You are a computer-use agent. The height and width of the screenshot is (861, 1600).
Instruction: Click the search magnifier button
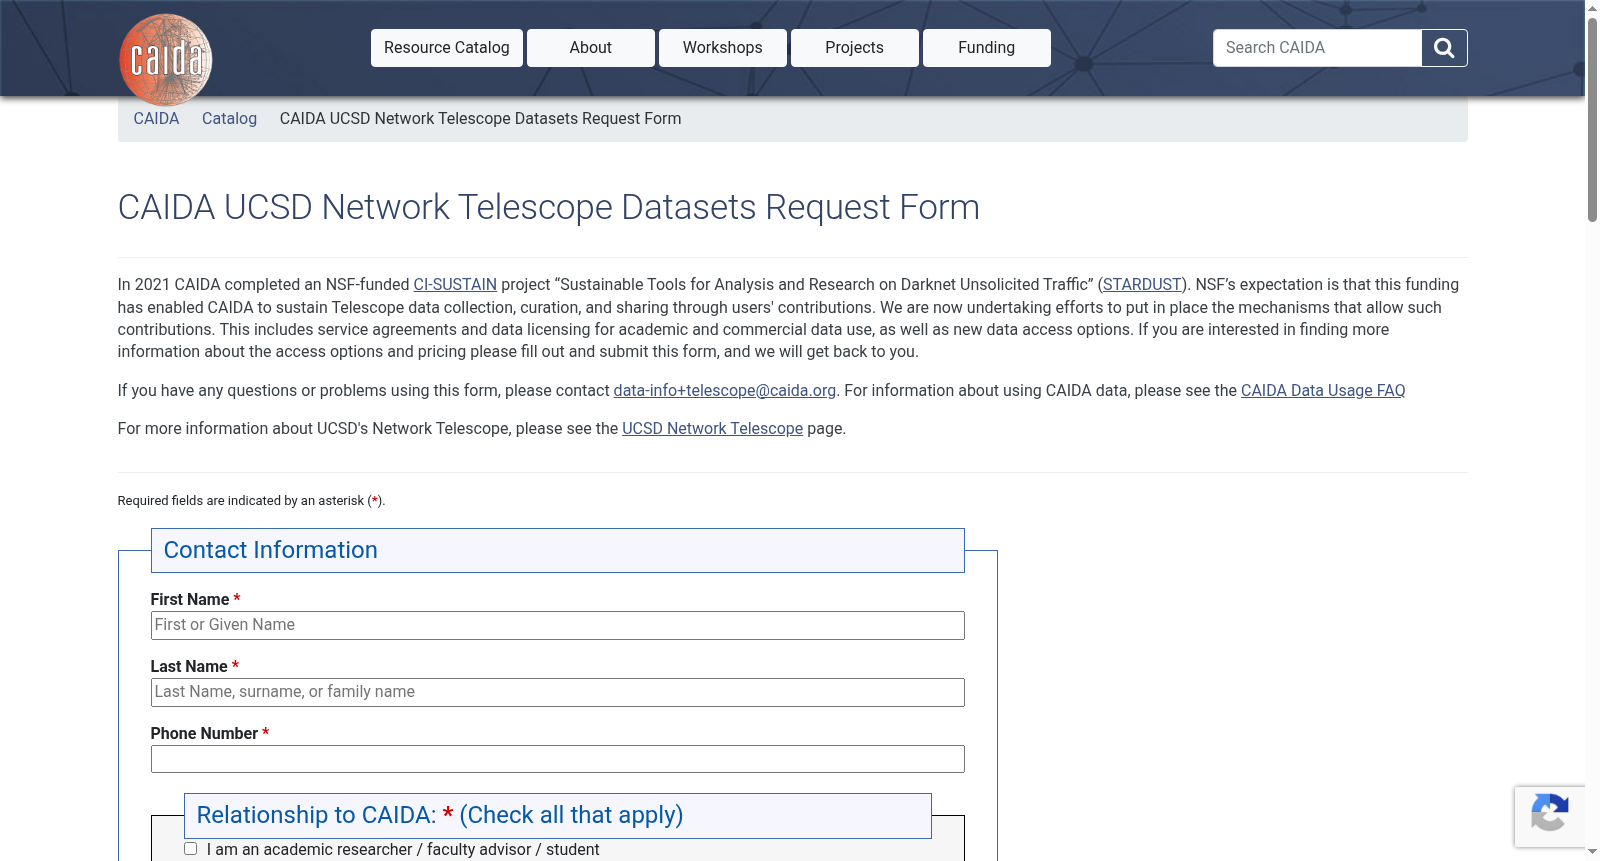(1444, 48)
